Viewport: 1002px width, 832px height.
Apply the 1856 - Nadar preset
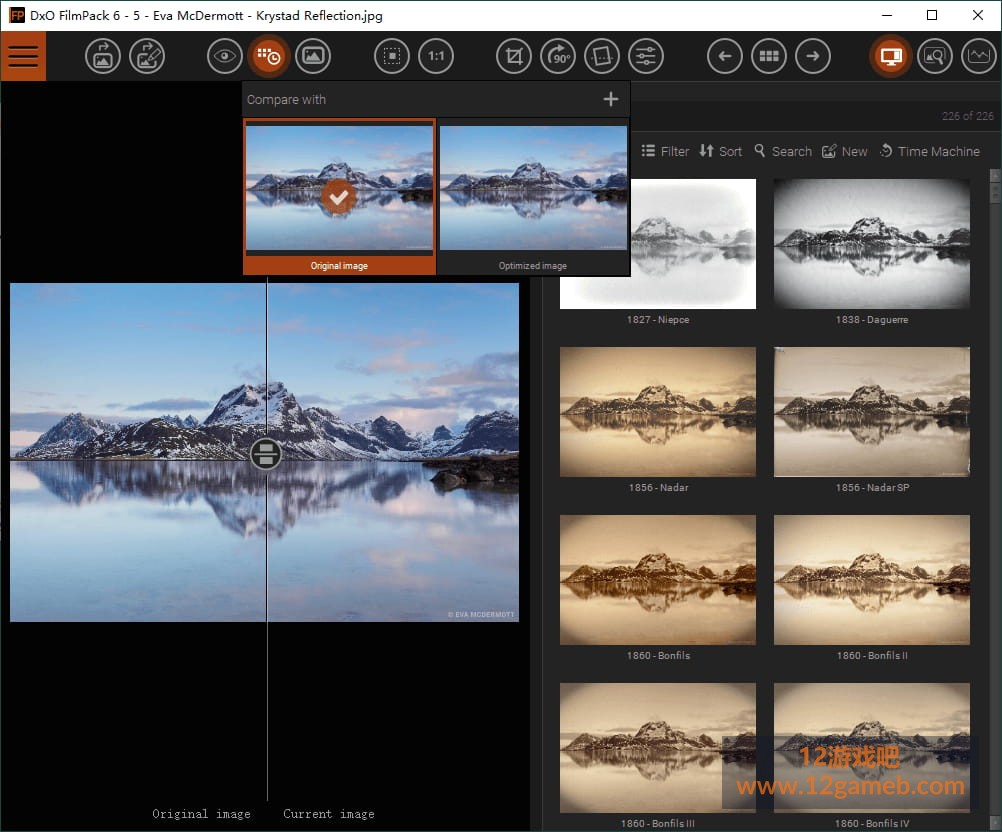tap(658, 420)
